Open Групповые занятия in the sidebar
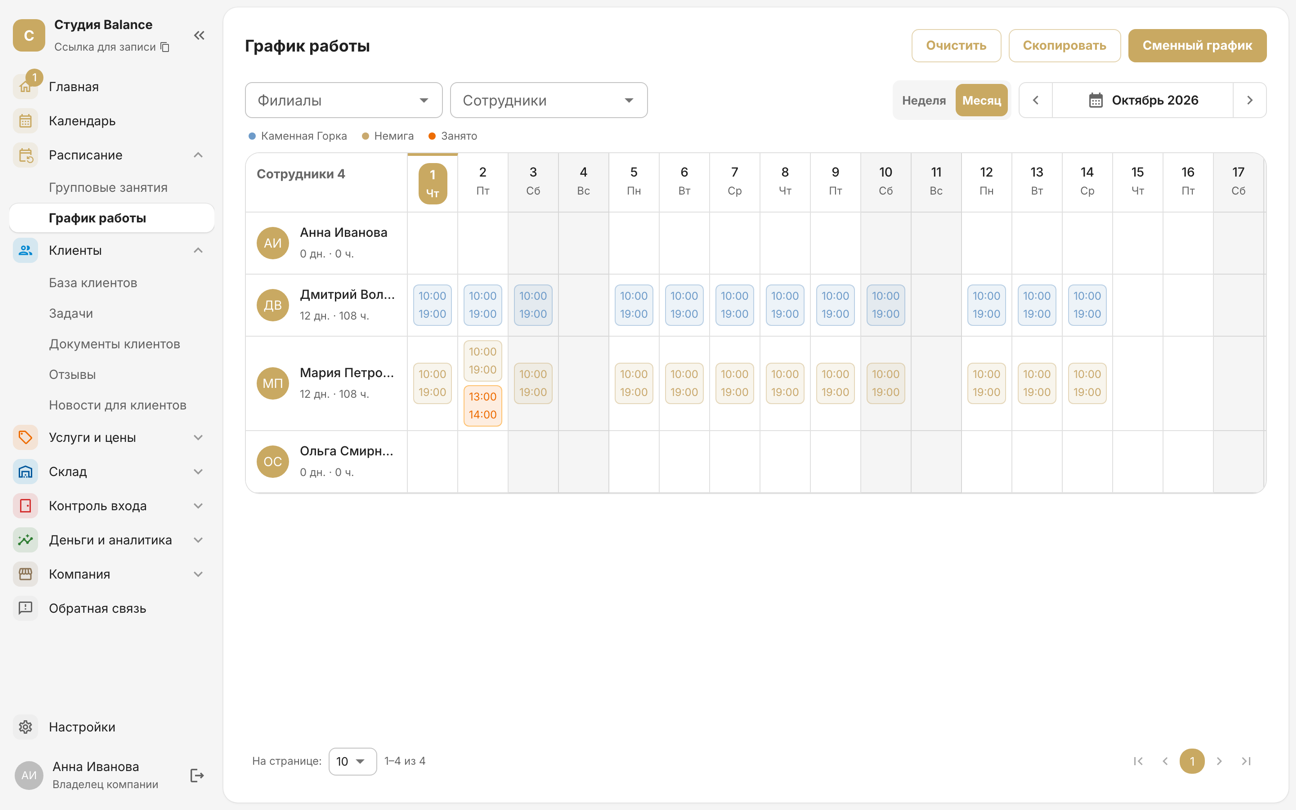This screenshot has height=810, width=1296. click(108, 187)
